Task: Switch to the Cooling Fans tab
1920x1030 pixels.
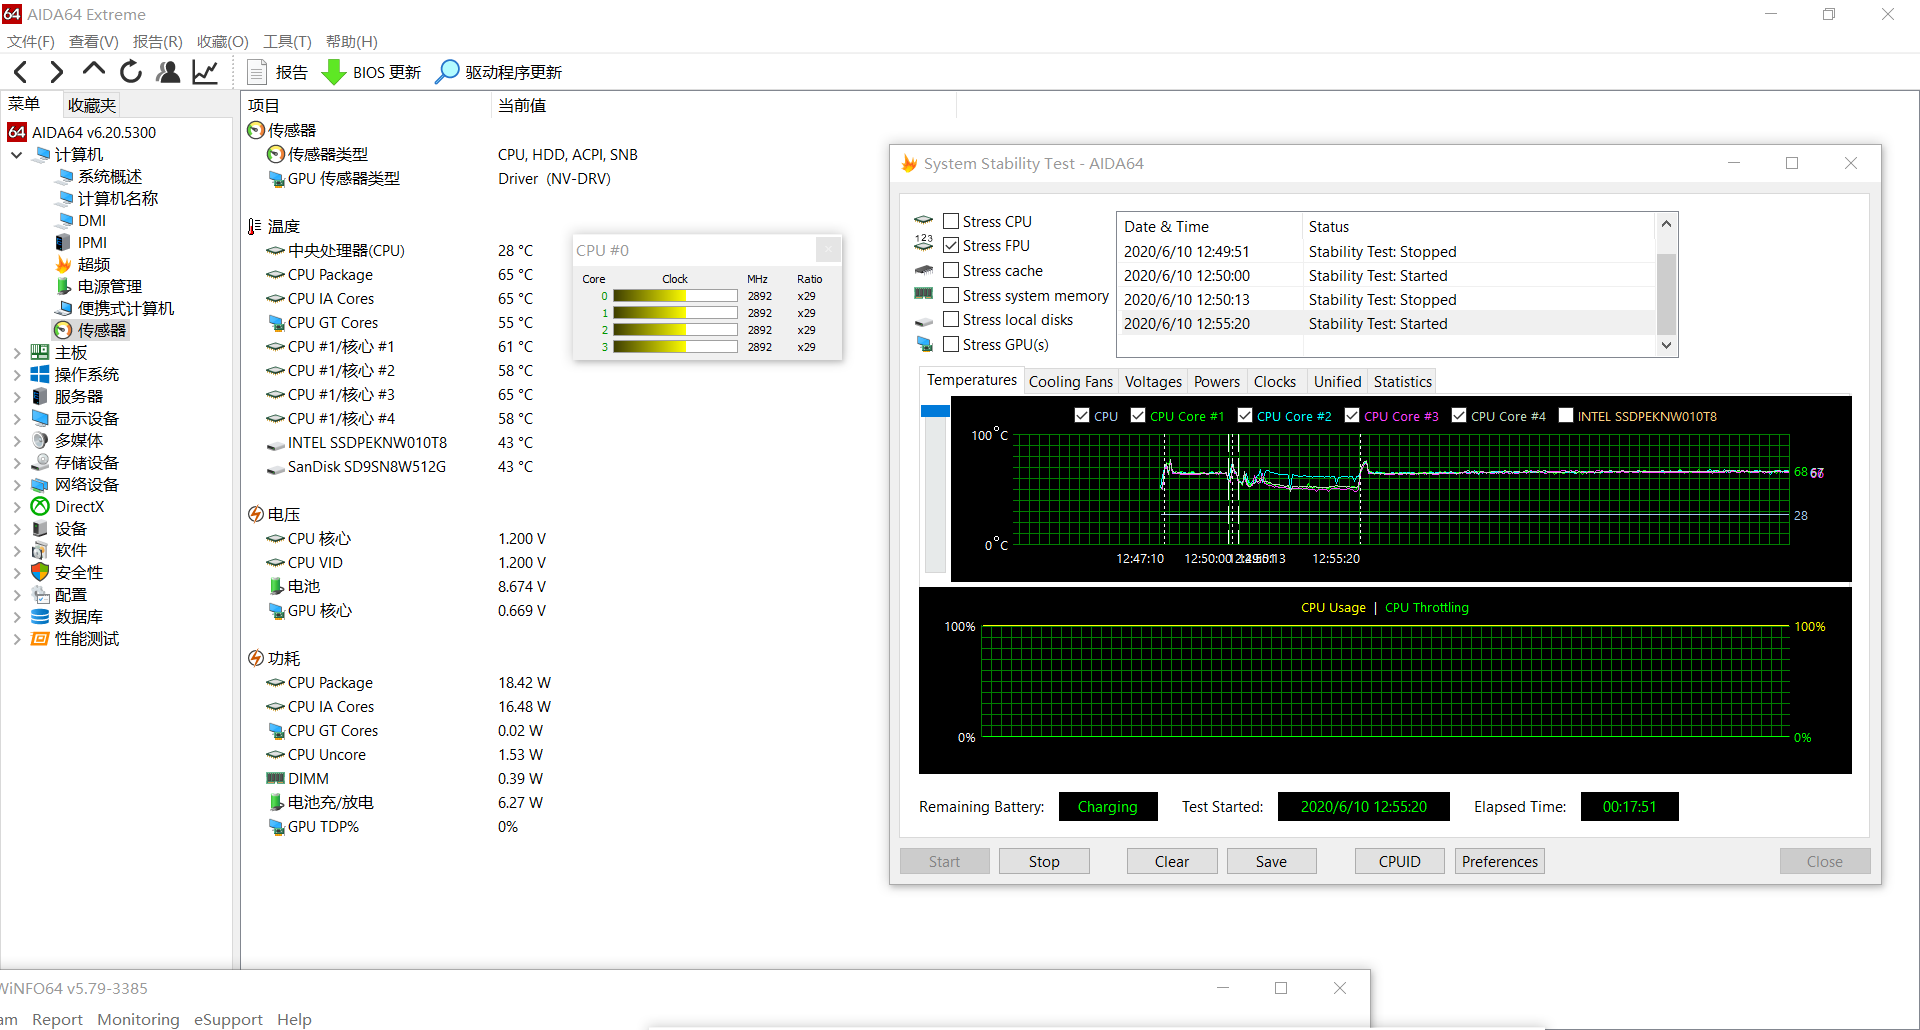Action: (1070, 382)
